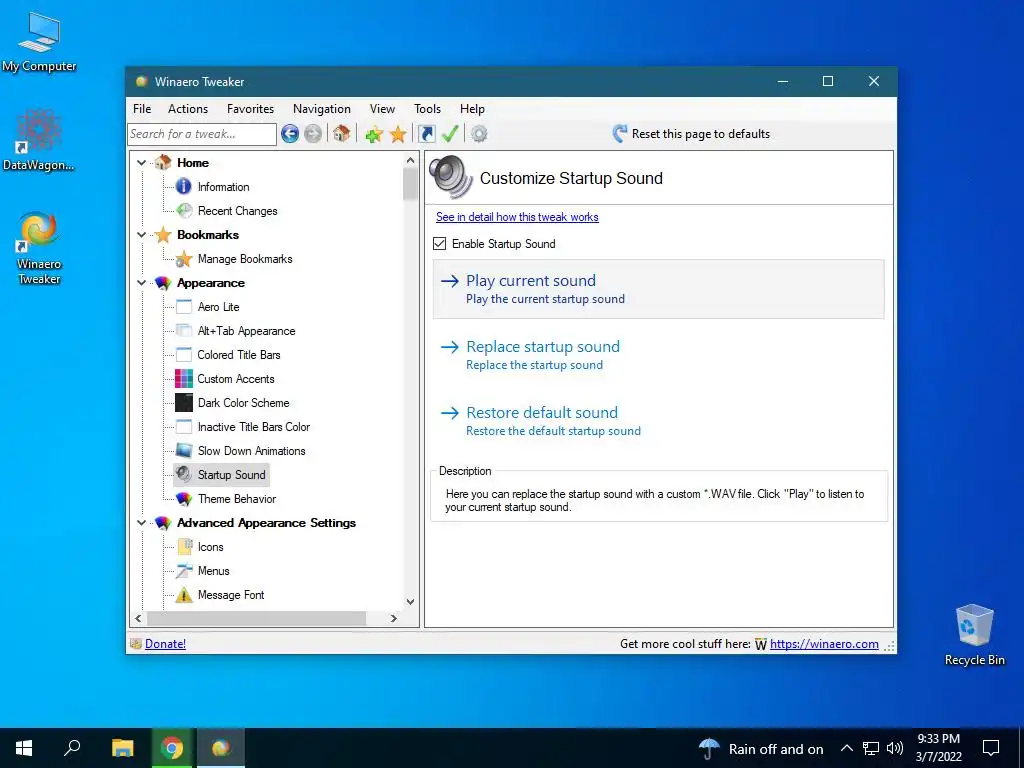
Task: Open the Recycle Bin desktop icon
Action: 974,635
